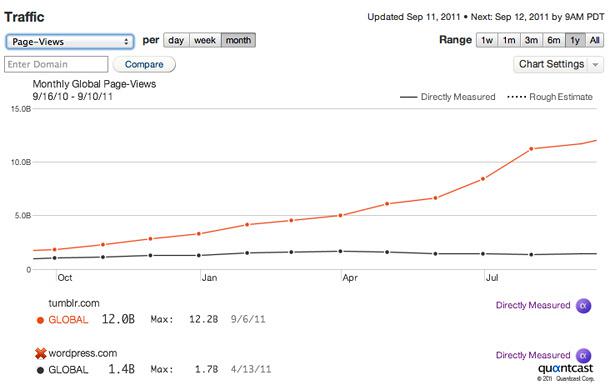Click the wordpress.com domain label
This screenshot has height=390, width=610.
pyautogui.click(x=82, y=353)
